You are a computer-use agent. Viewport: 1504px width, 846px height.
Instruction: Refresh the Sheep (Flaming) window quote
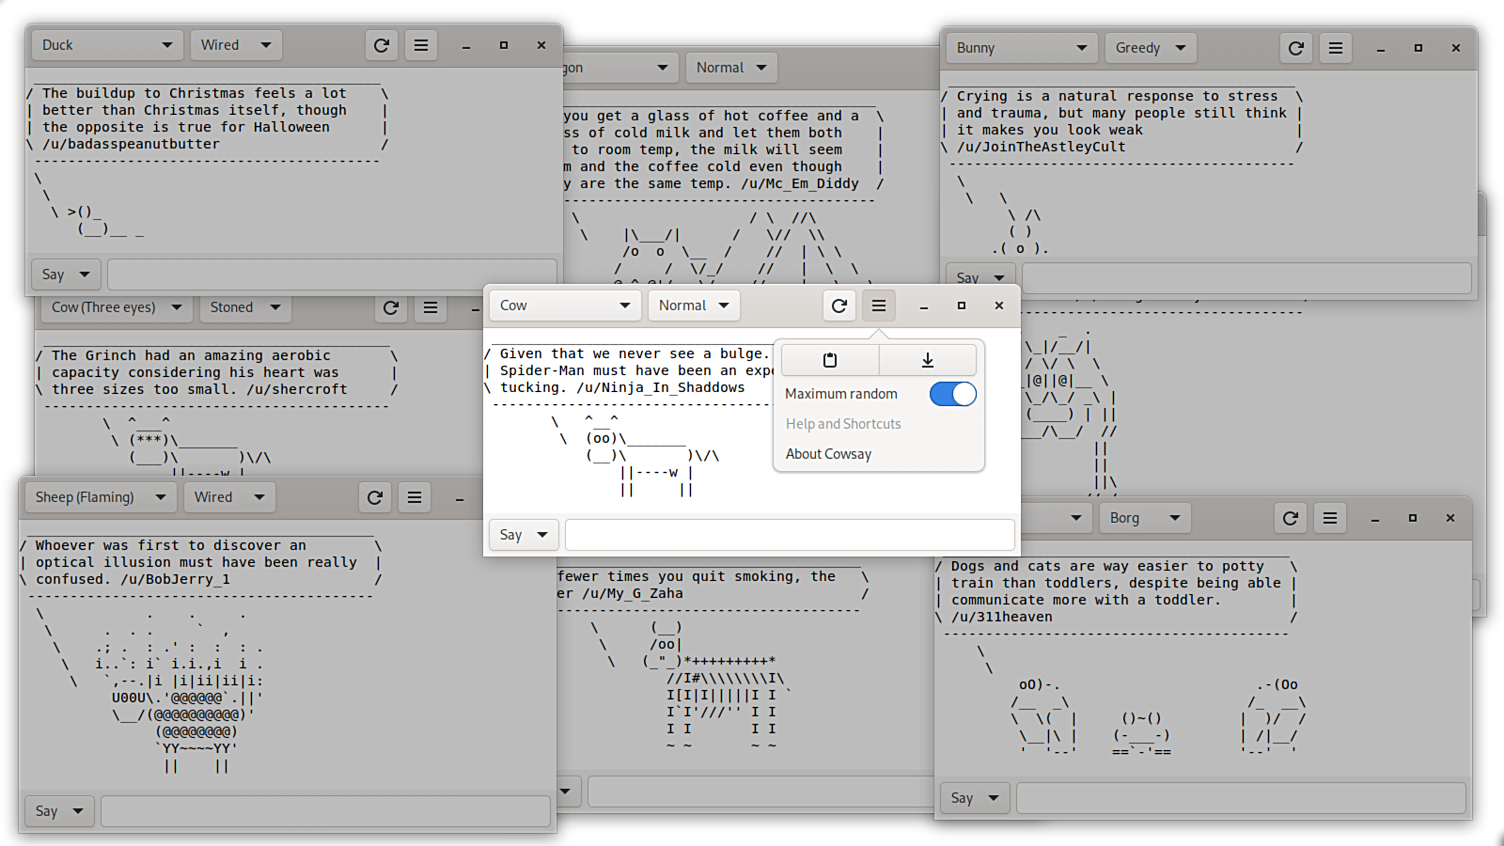click(x=375, y=497)
